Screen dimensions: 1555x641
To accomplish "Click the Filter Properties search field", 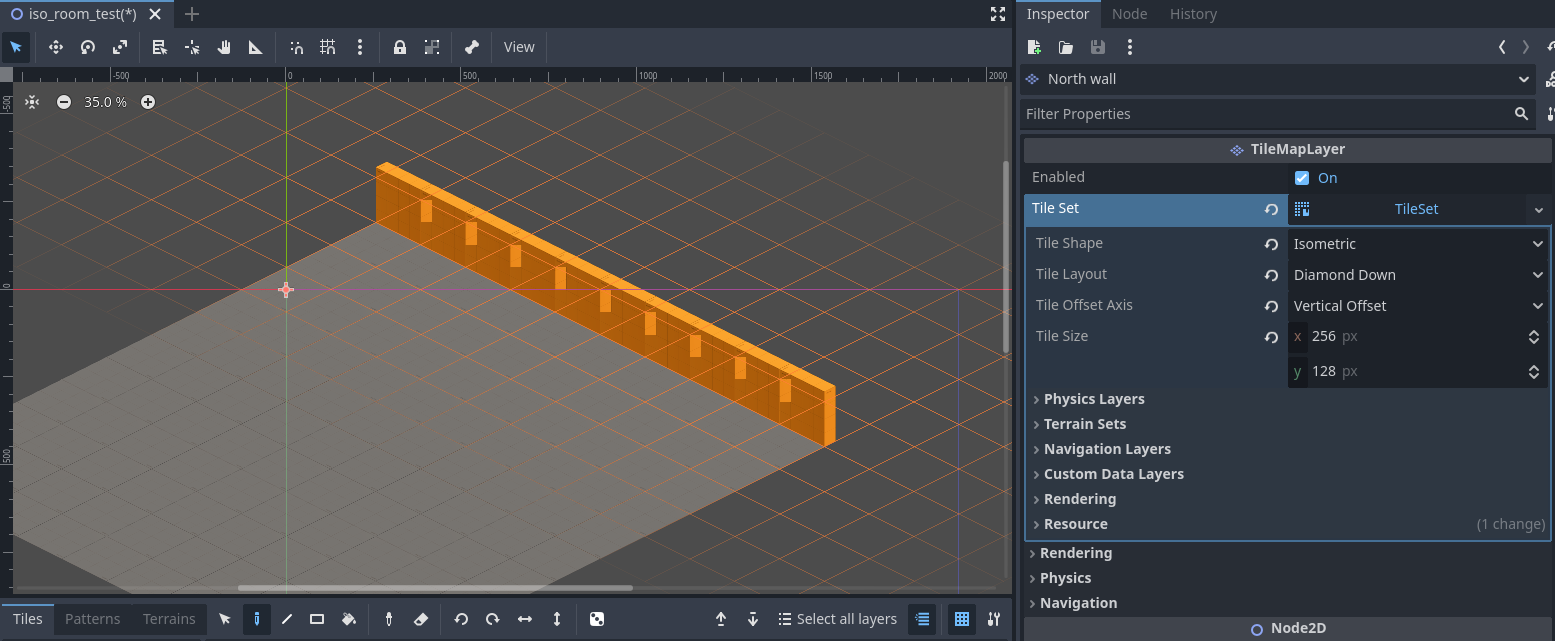I will [1265, 114].
